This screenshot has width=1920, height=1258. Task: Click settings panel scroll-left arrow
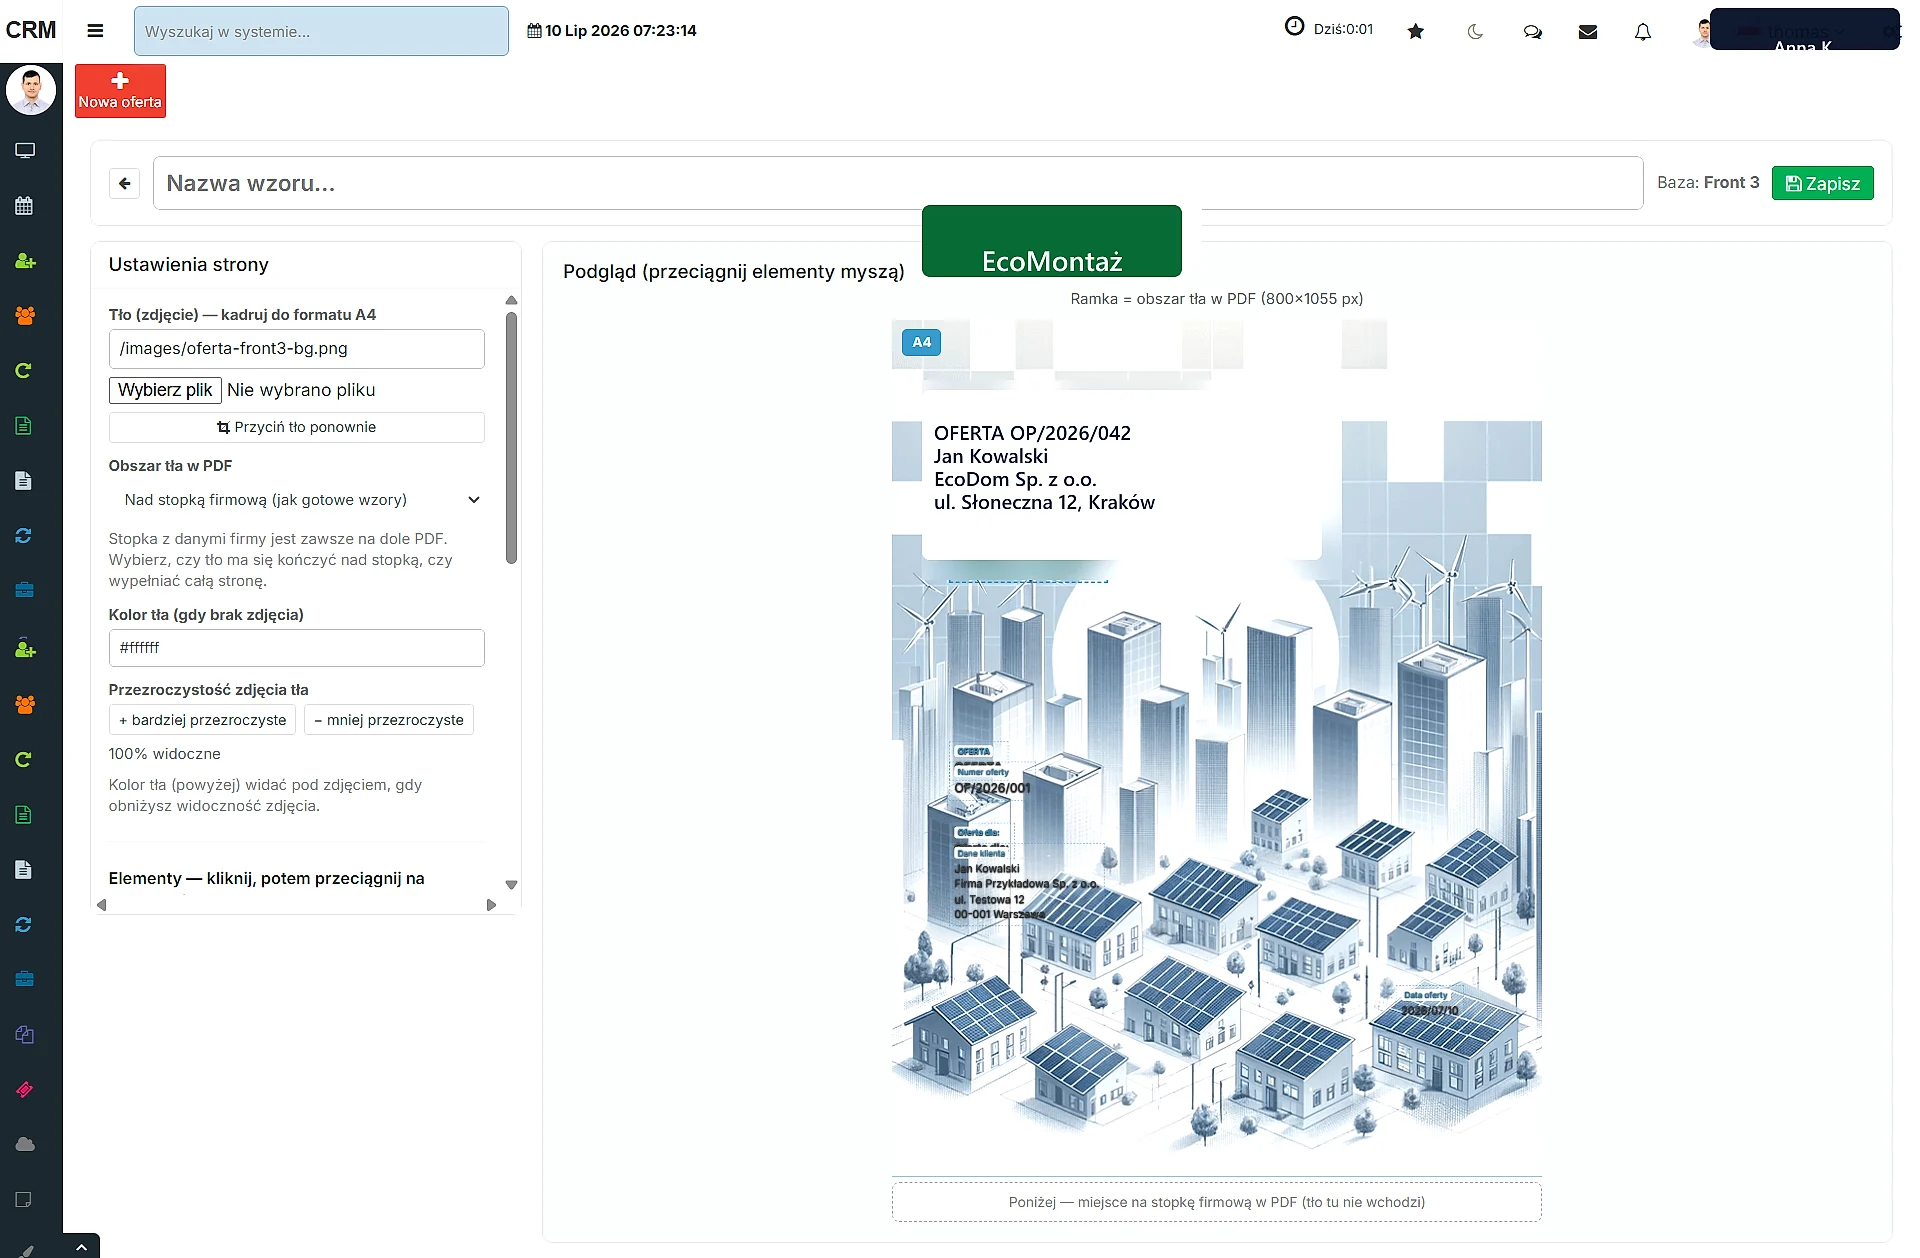pyautogui.click(x=101, y=905)
